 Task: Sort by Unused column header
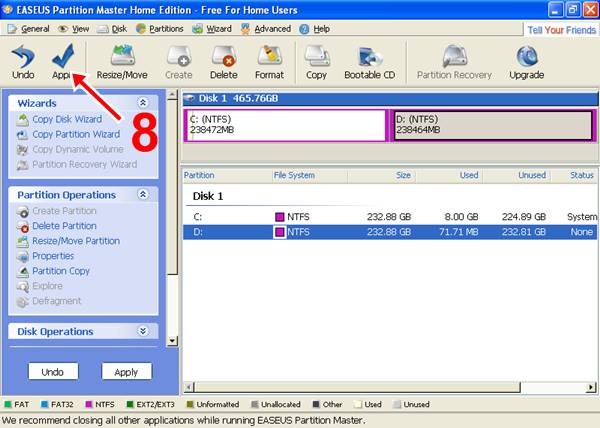[532, 175]
